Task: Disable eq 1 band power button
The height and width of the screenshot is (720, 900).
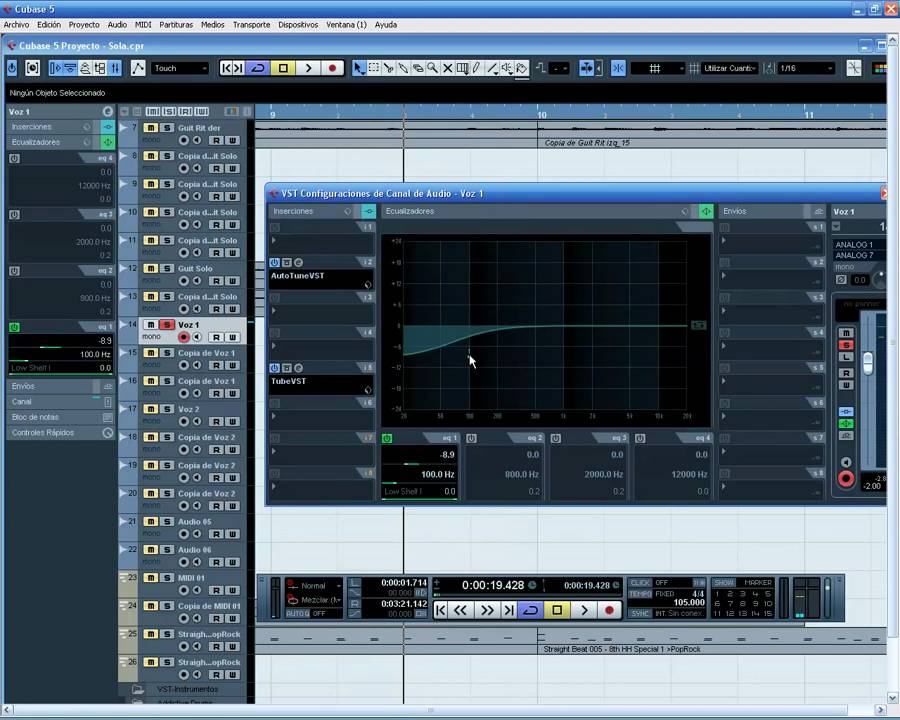Action: pos(387,439)
